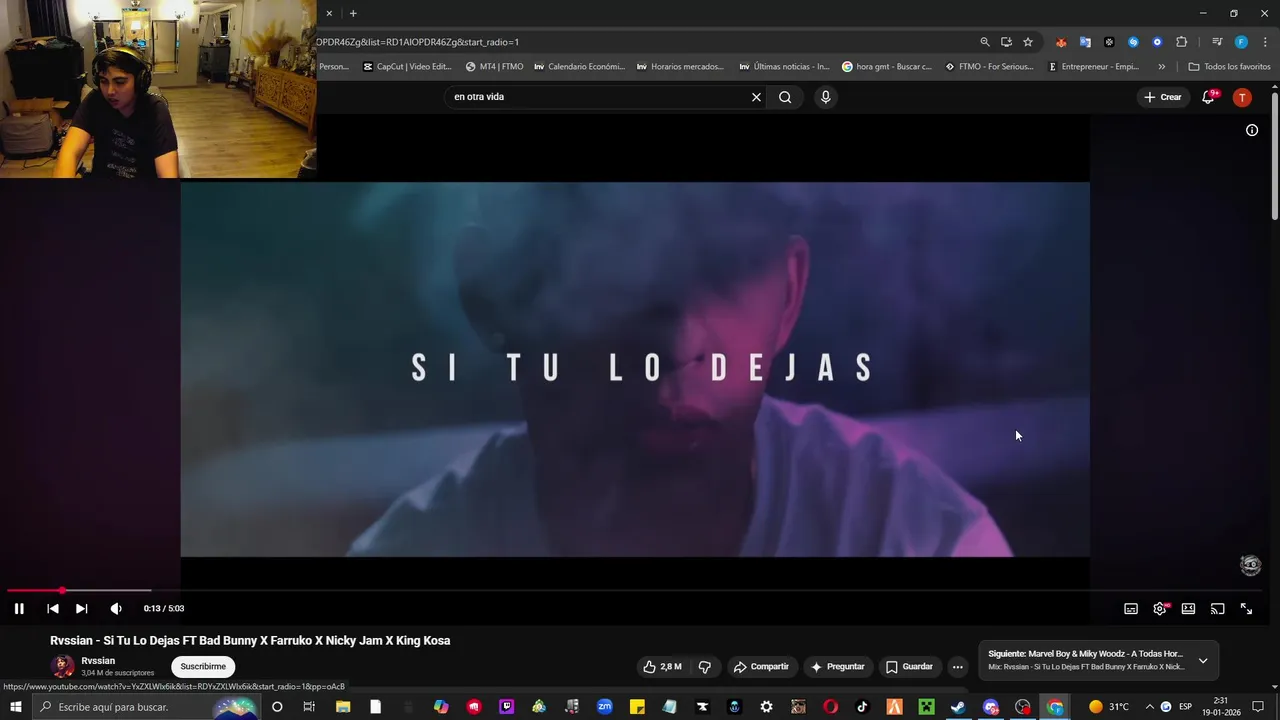Open TikTok from taskbar
This screenshot has width=1280, height=720.
coord(862,707)
